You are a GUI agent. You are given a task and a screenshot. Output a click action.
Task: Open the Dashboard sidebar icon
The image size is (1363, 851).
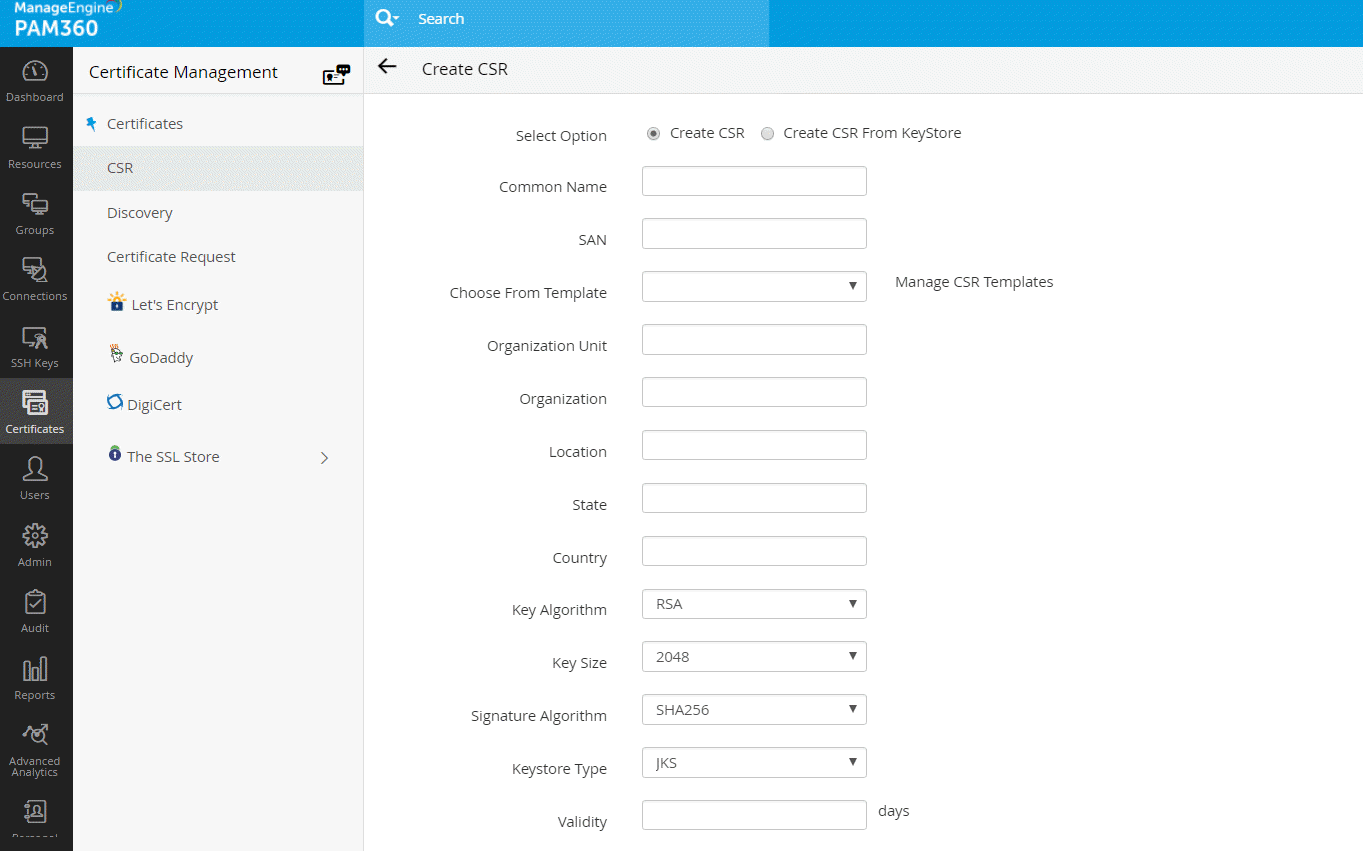[x=35, y=81]
